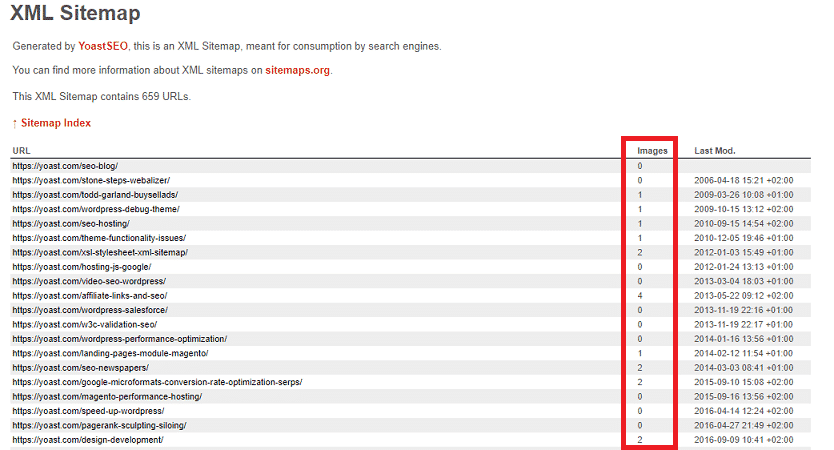Open the hosting-js-google URL
The width and height of the screenshot is (834, 450).
click(x=81, y=266)
